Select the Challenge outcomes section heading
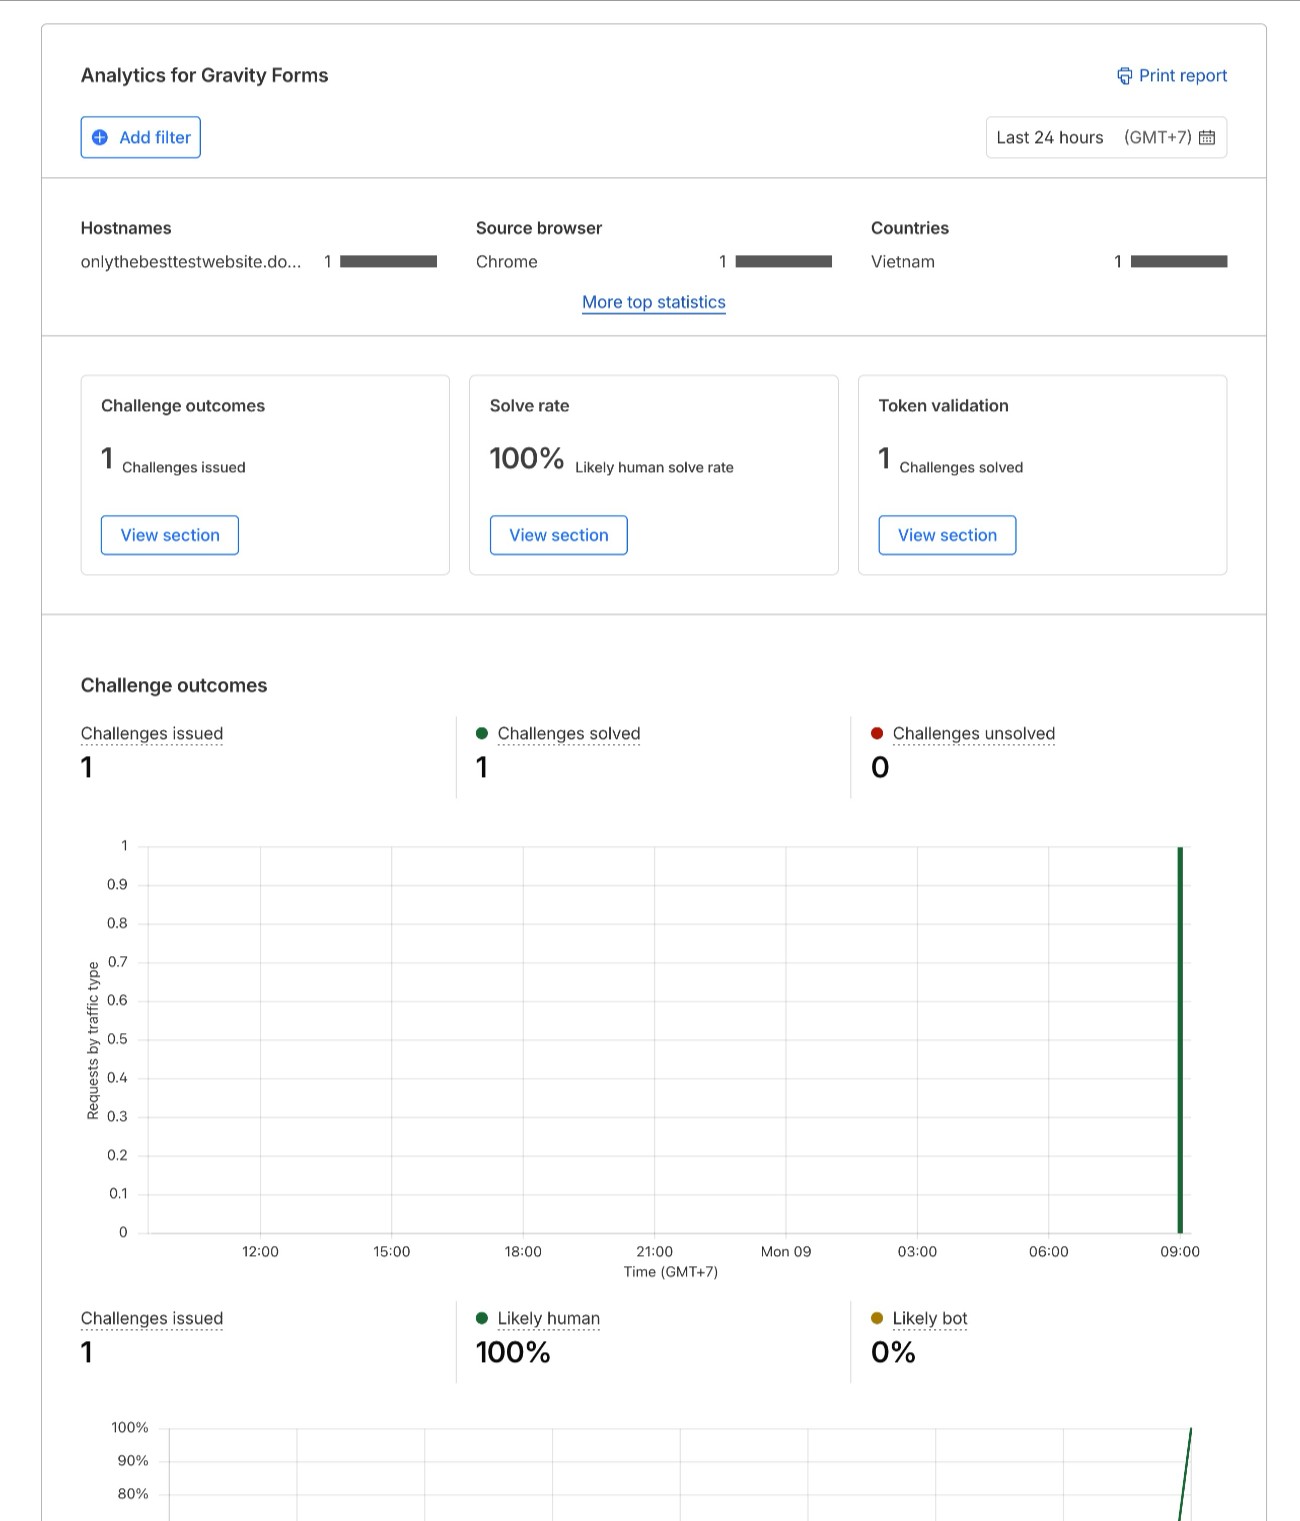This screenshot has height=1521, width=1300. [x=174, y=685]
